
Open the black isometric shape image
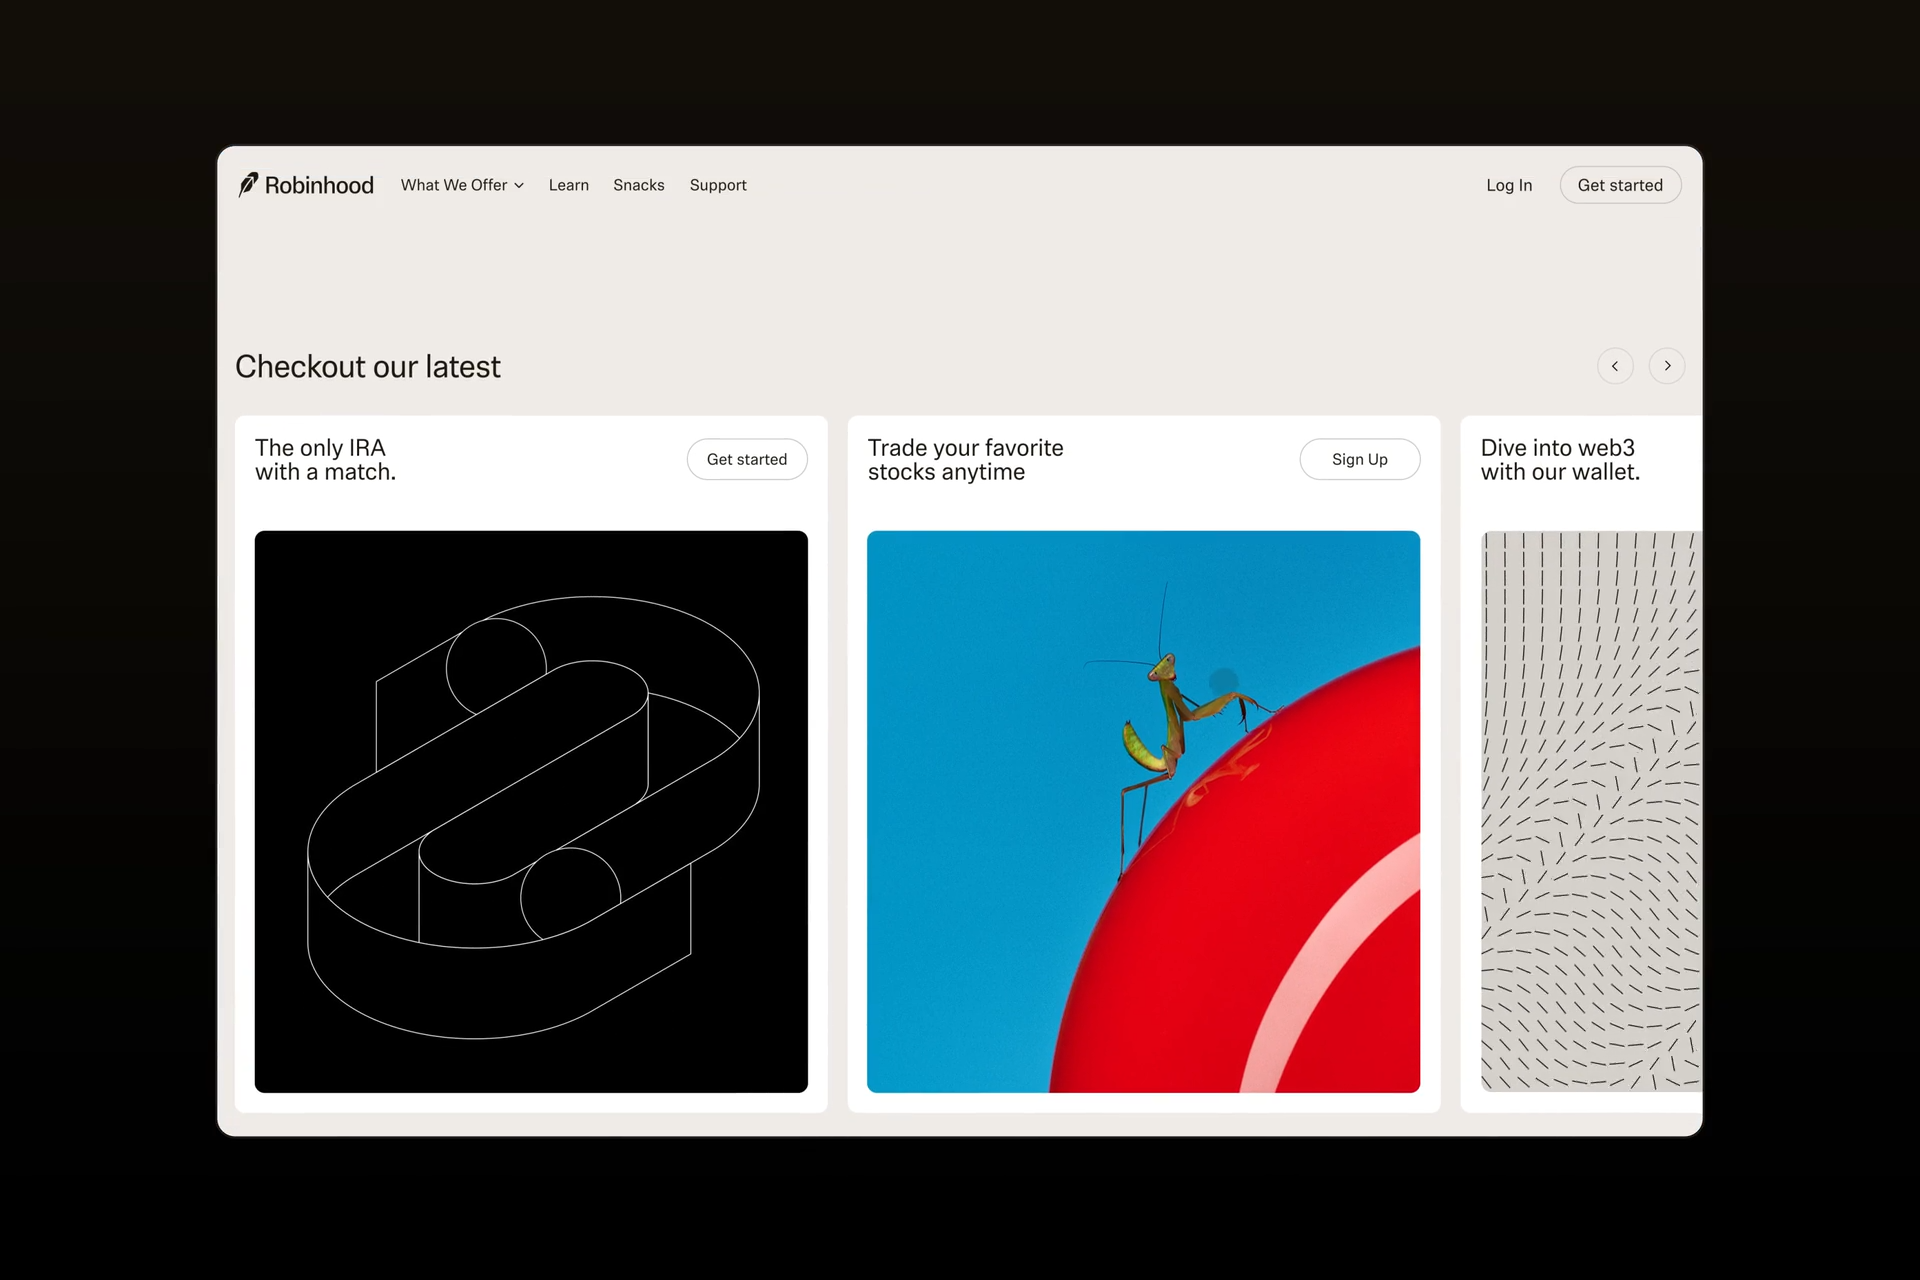(x=531, y=812)
